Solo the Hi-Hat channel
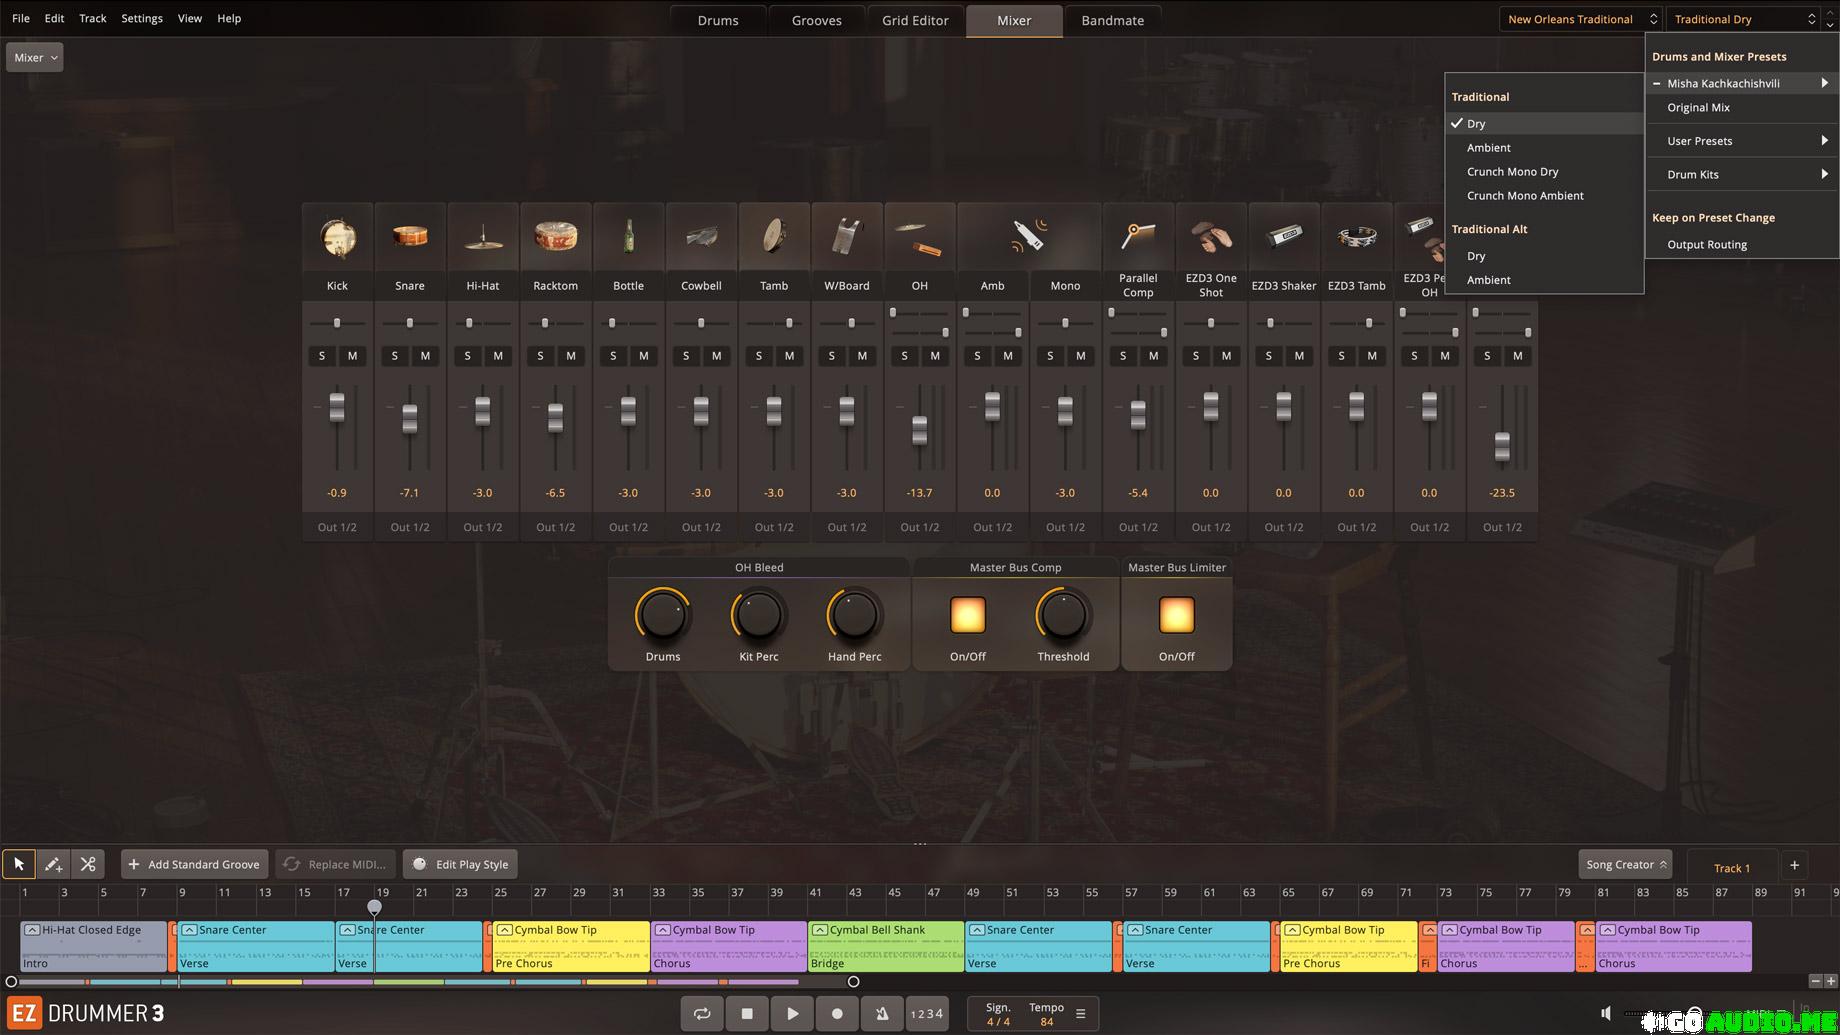 coord(467,356)
